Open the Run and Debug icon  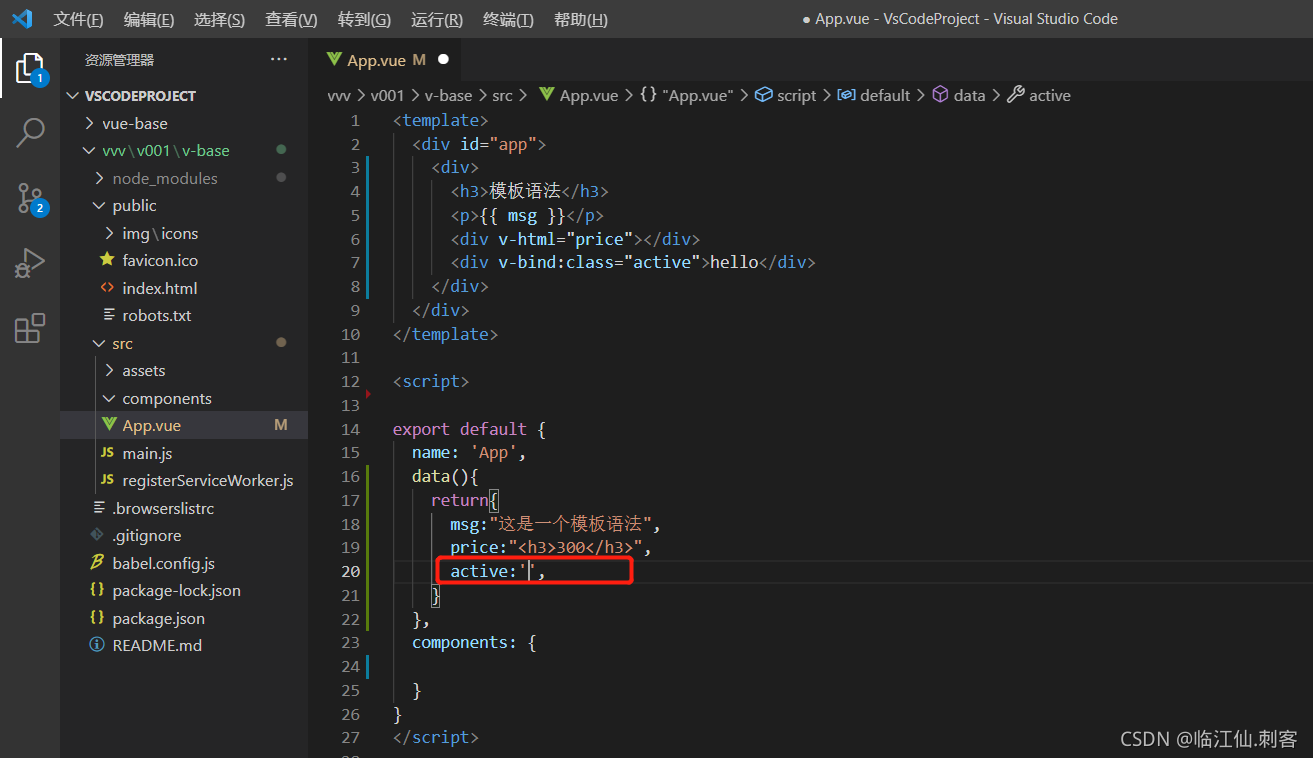pos(30,264)
